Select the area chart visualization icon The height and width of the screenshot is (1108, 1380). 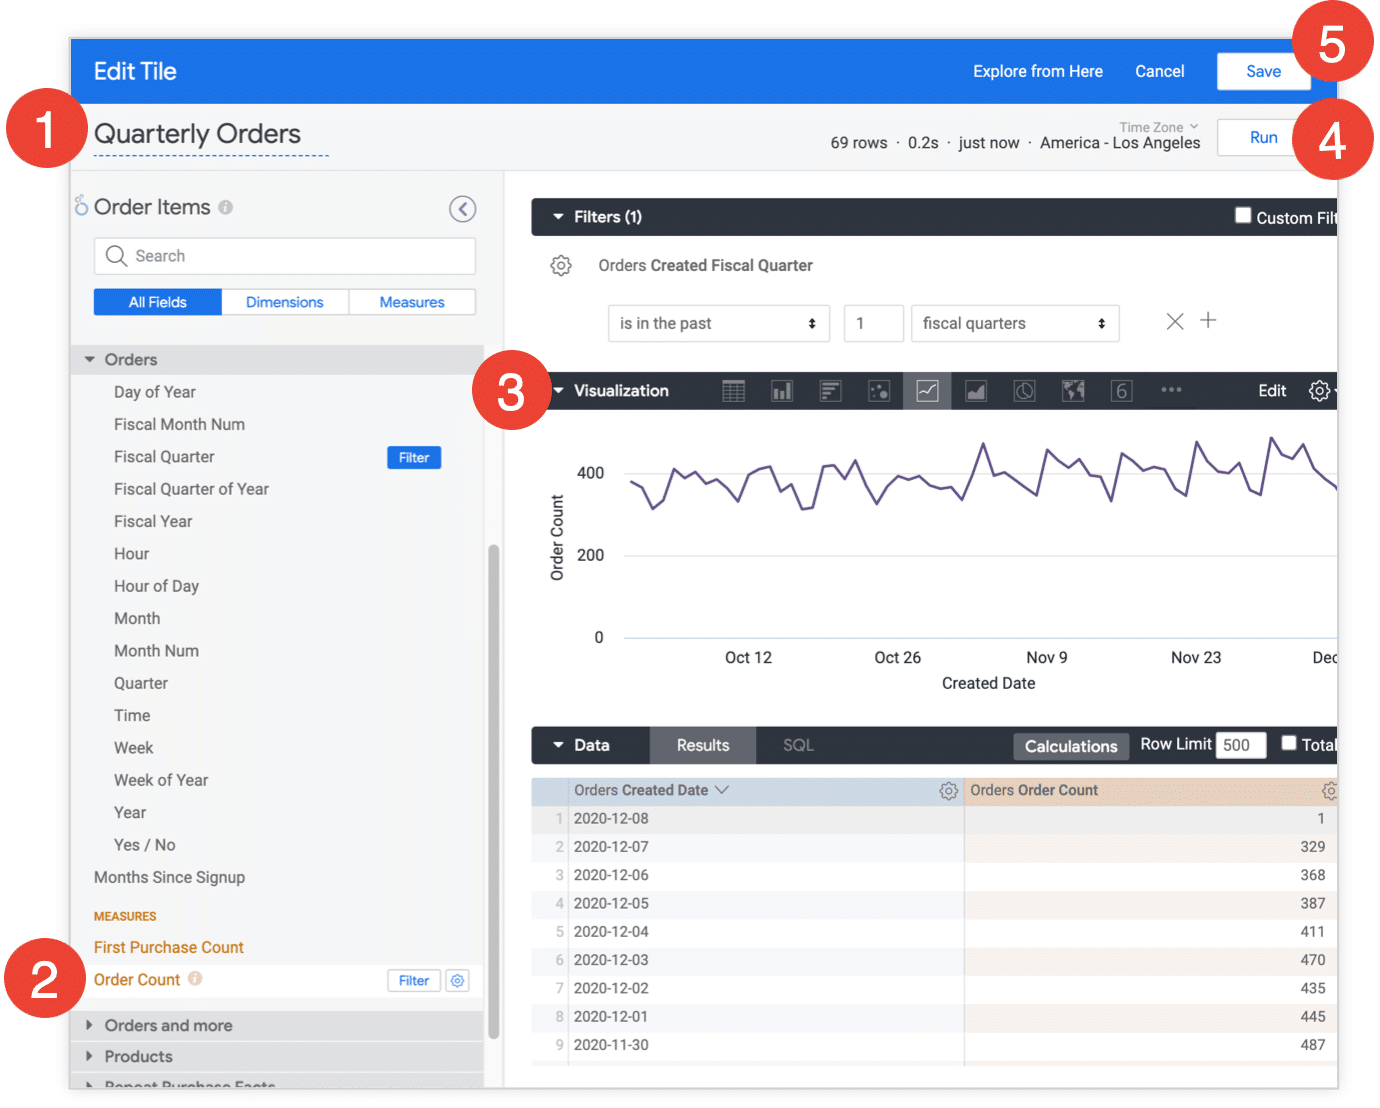976,391
